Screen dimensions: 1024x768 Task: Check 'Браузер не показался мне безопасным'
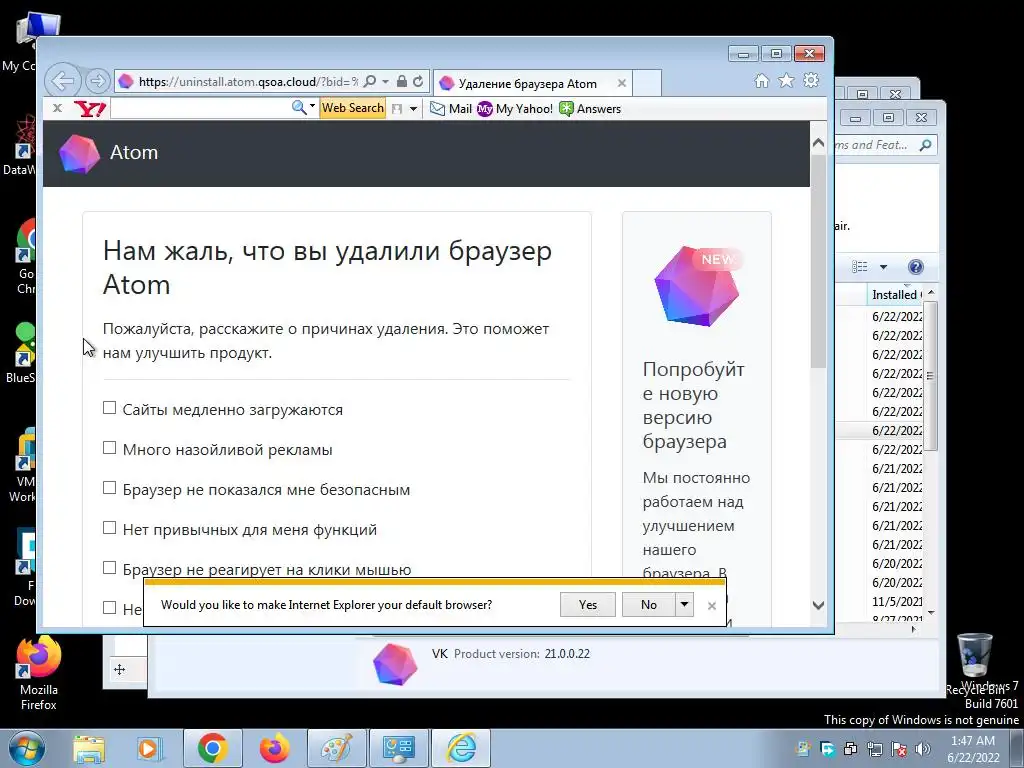click(110, 488)
